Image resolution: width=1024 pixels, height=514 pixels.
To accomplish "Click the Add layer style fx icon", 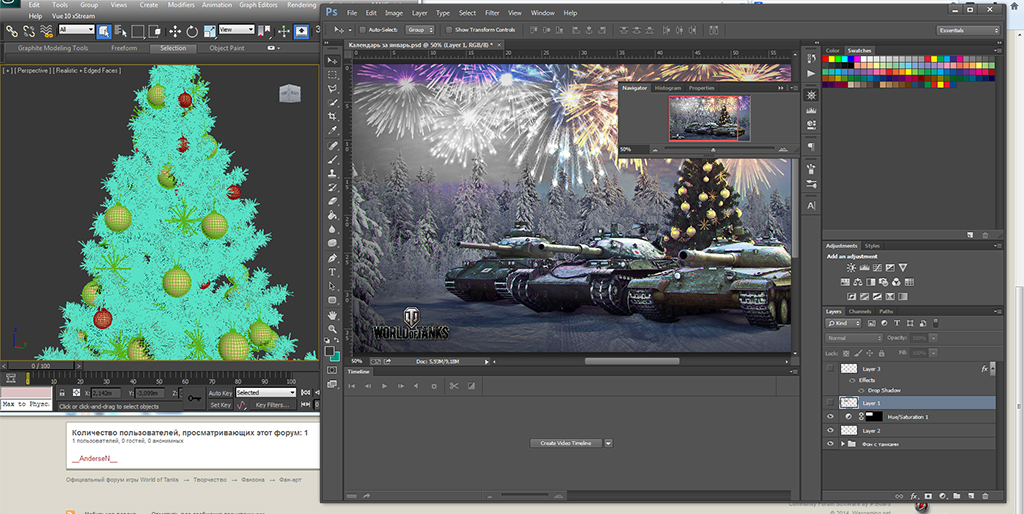I will (x=914, y=496).
